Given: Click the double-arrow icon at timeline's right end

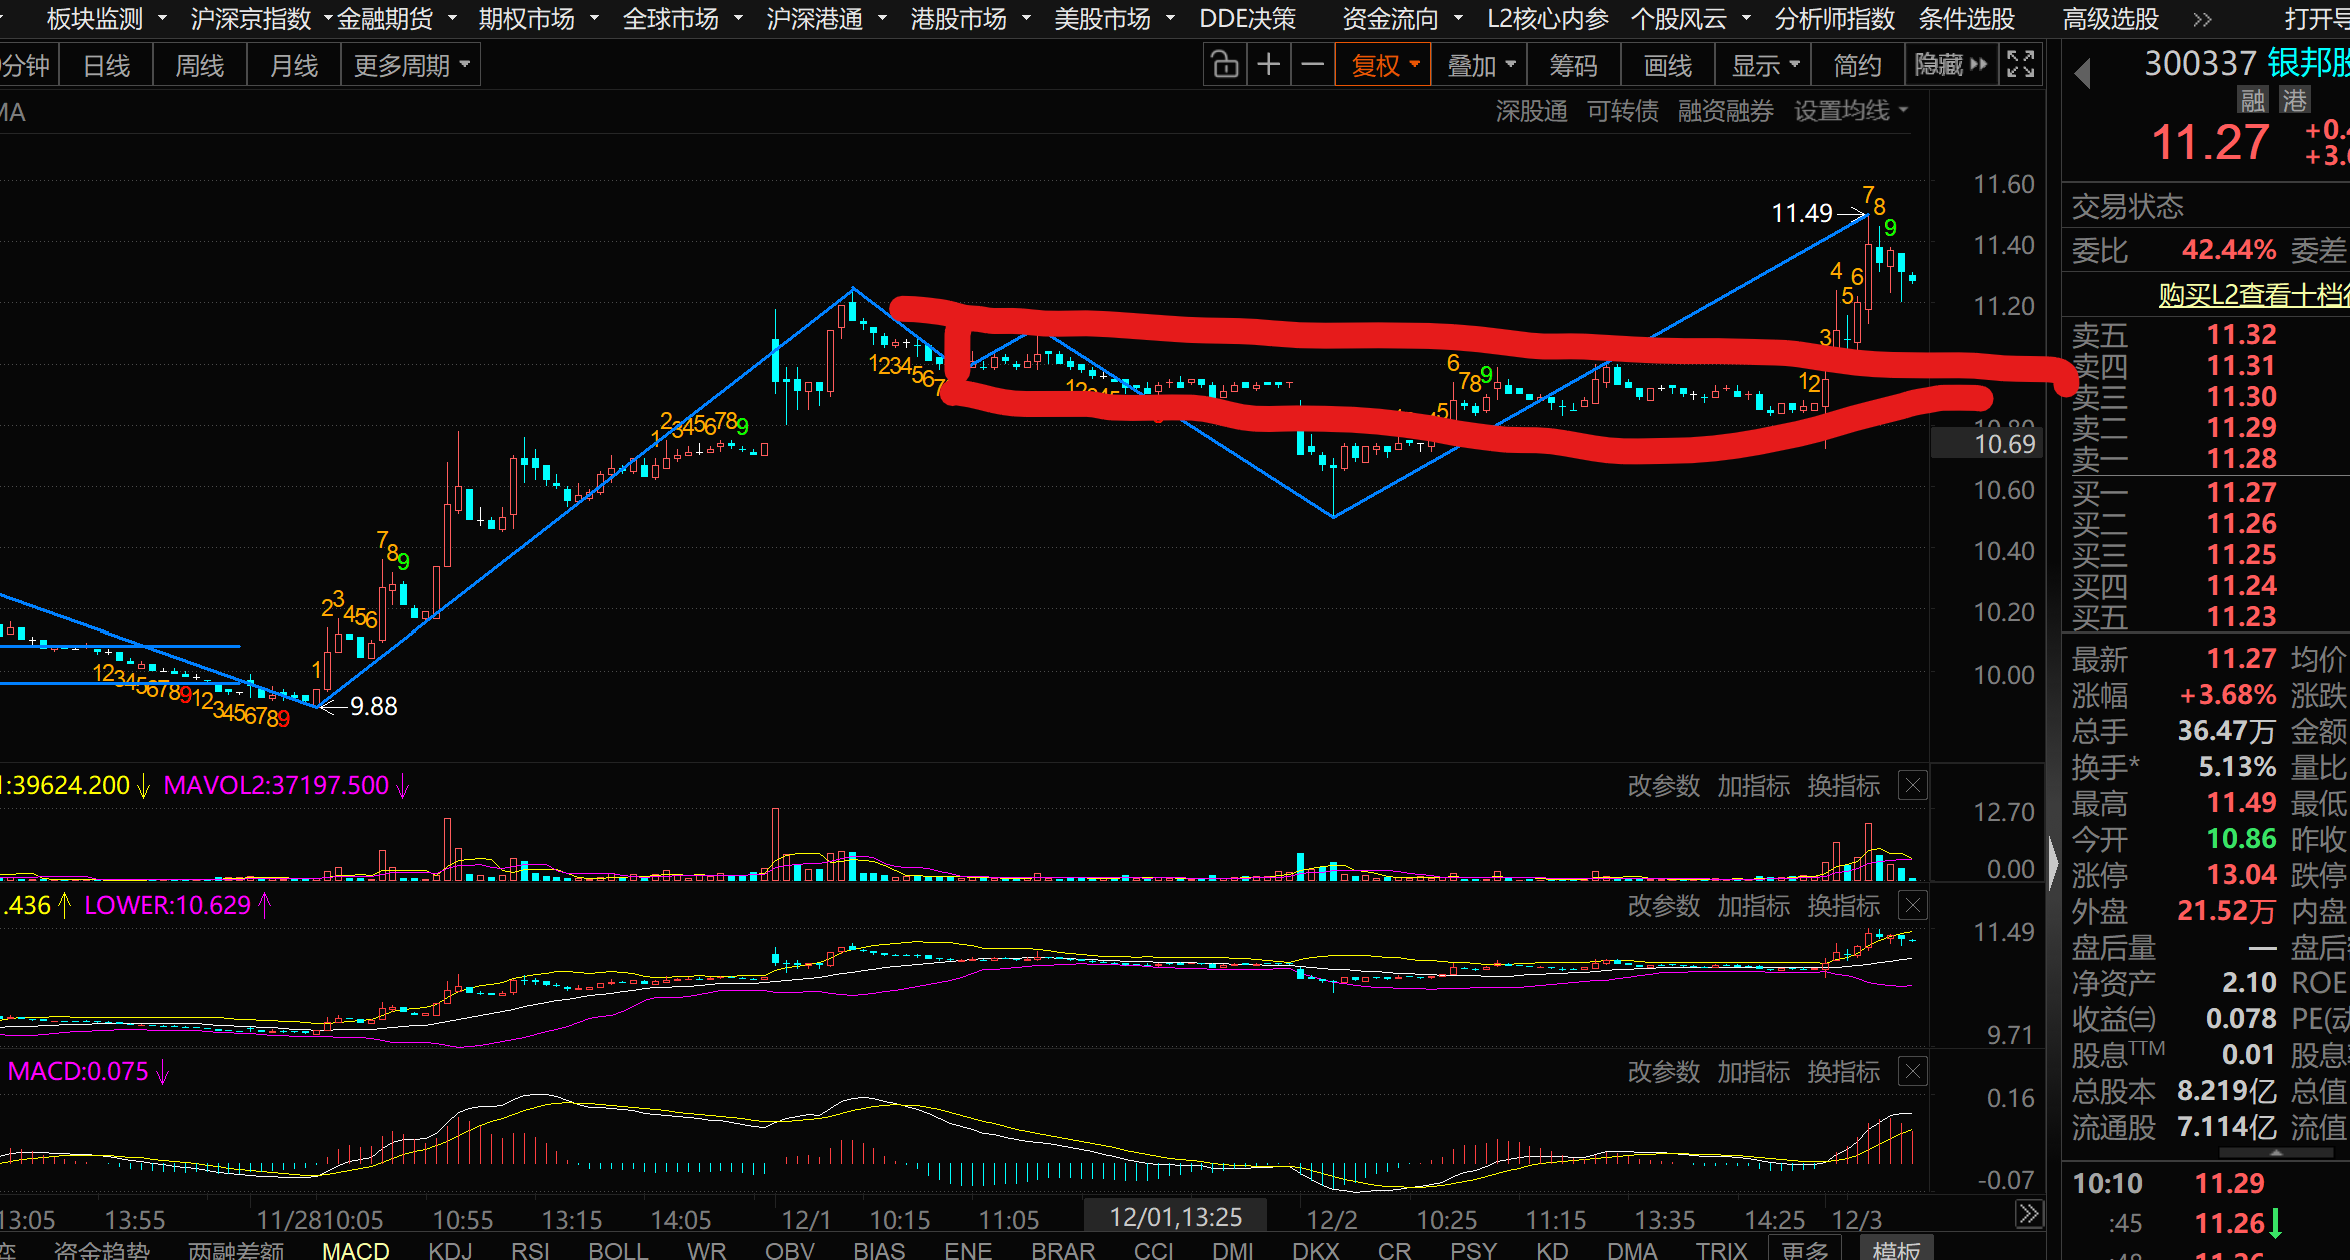Looking at the screenshot, I should [2028, 1214].
